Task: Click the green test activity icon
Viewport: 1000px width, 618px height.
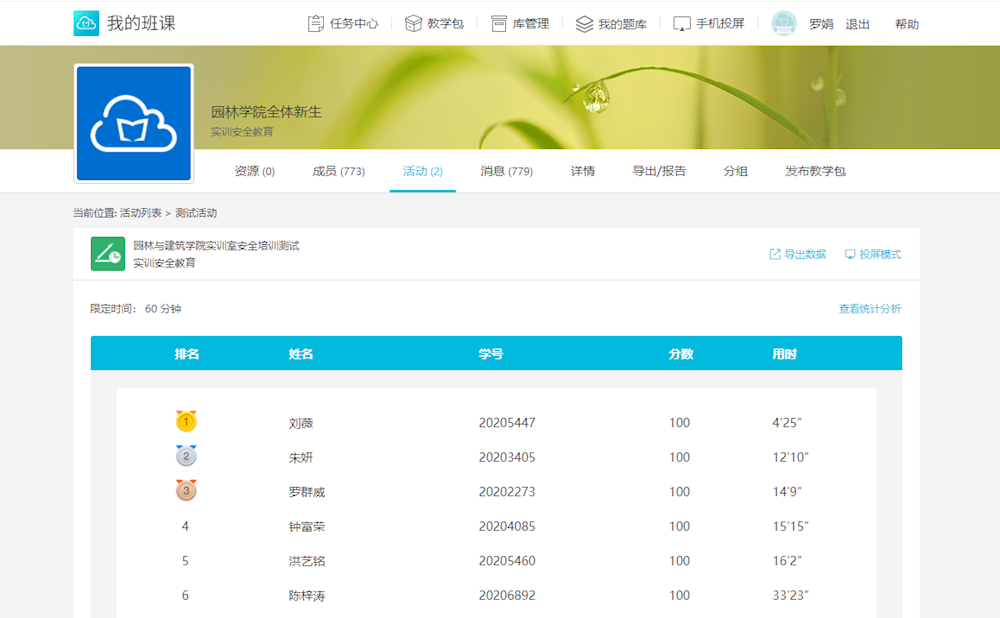Action: [108, 254]
